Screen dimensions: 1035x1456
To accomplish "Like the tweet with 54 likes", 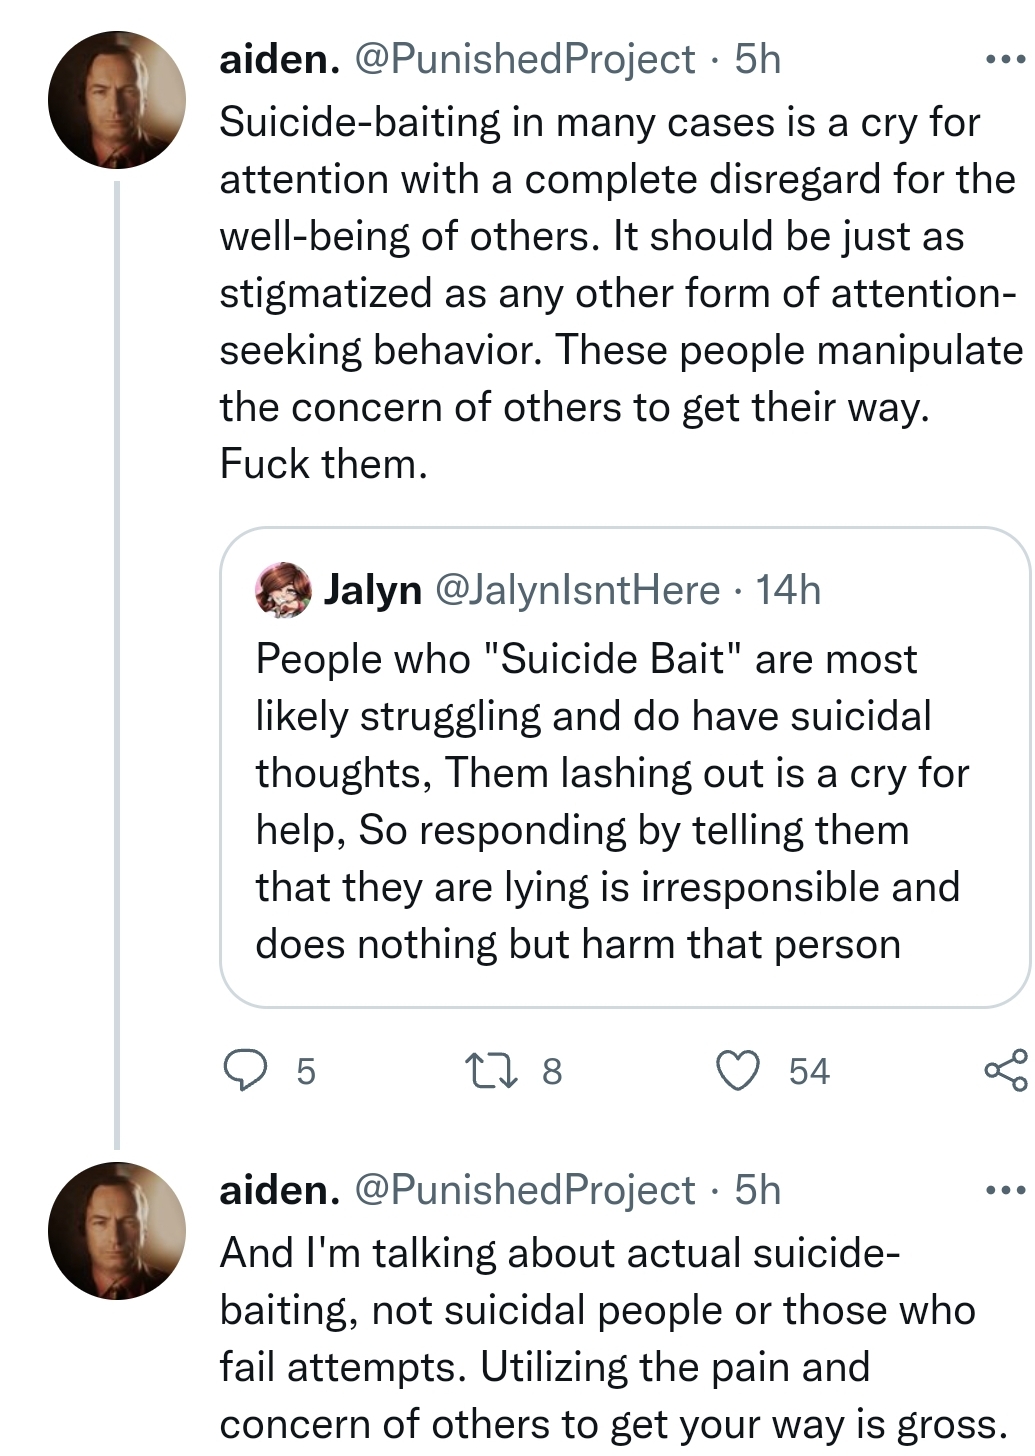I will pos(738,1071).
